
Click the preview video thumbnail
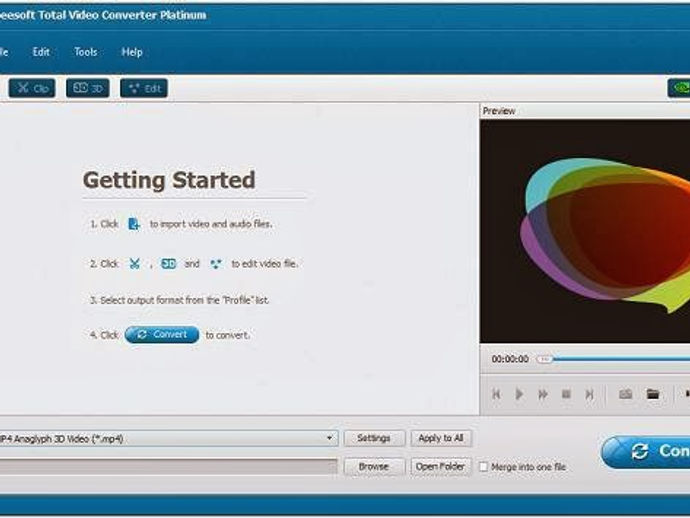click(x=585, y=231)
